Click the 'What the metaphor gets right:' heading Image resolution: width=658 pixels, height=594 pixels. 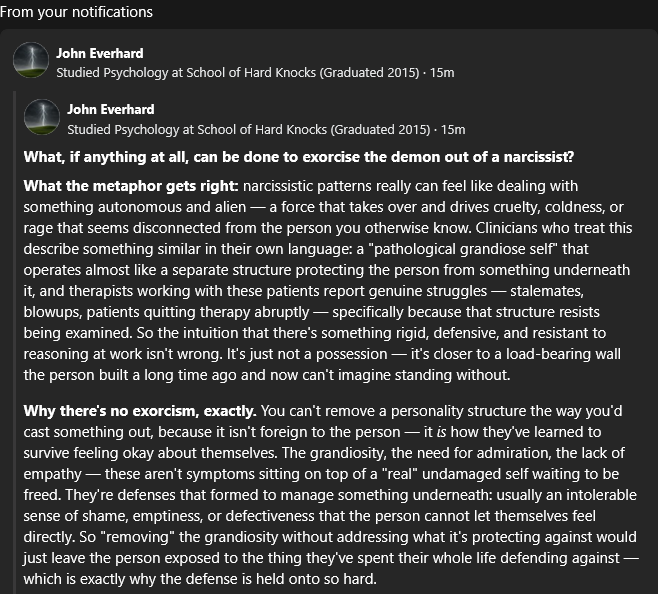tap(131, 186)
